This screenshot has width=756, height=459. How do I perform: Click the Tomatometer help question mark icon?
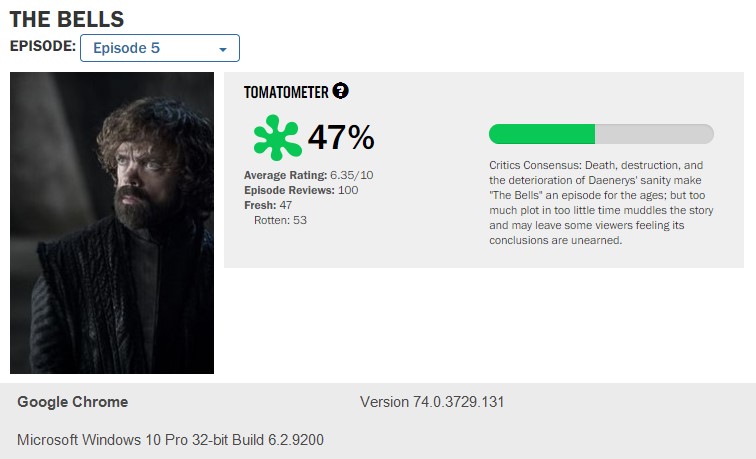(341, 91)
